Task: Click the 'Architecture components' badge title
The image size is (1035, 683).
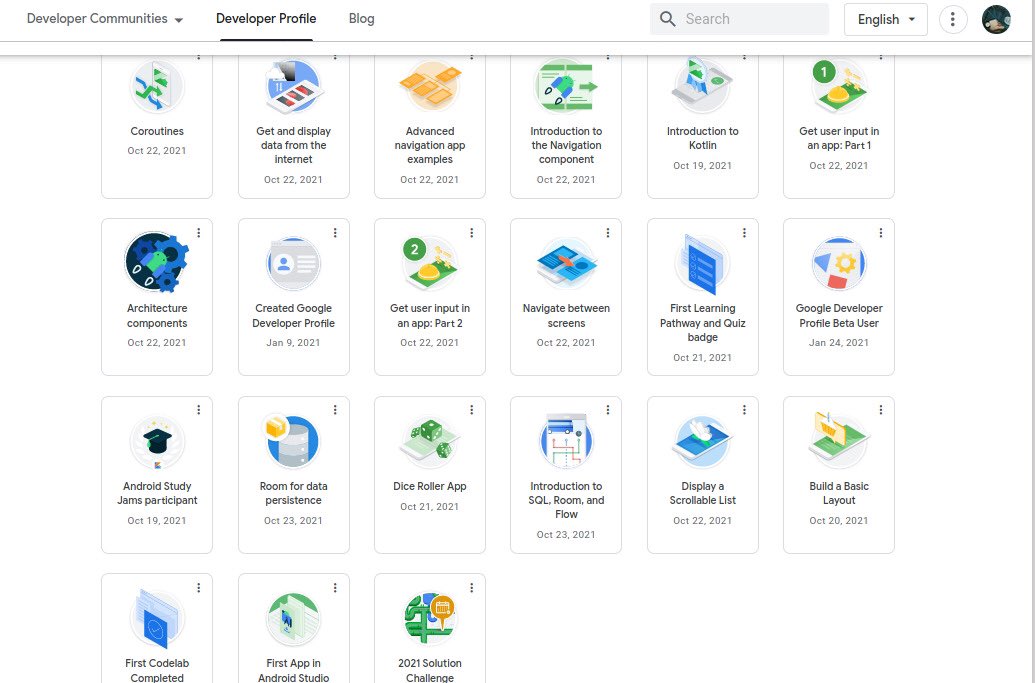Action: coord(157,315)
